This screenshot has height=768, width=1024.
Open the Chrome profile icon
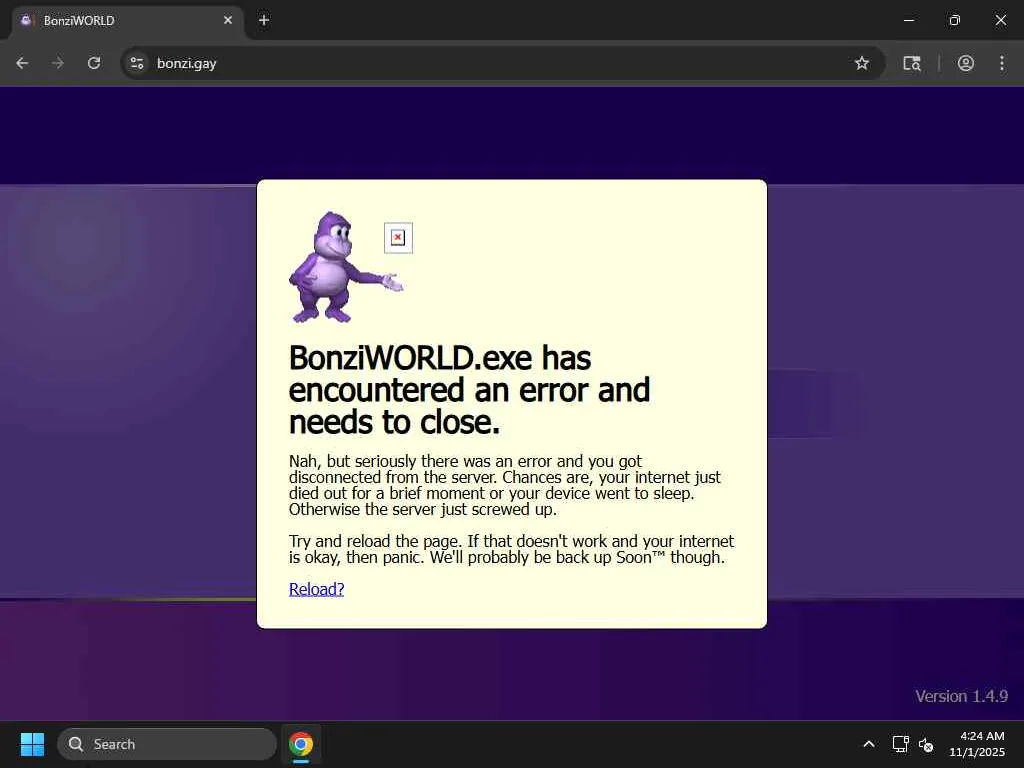(966, 63)
